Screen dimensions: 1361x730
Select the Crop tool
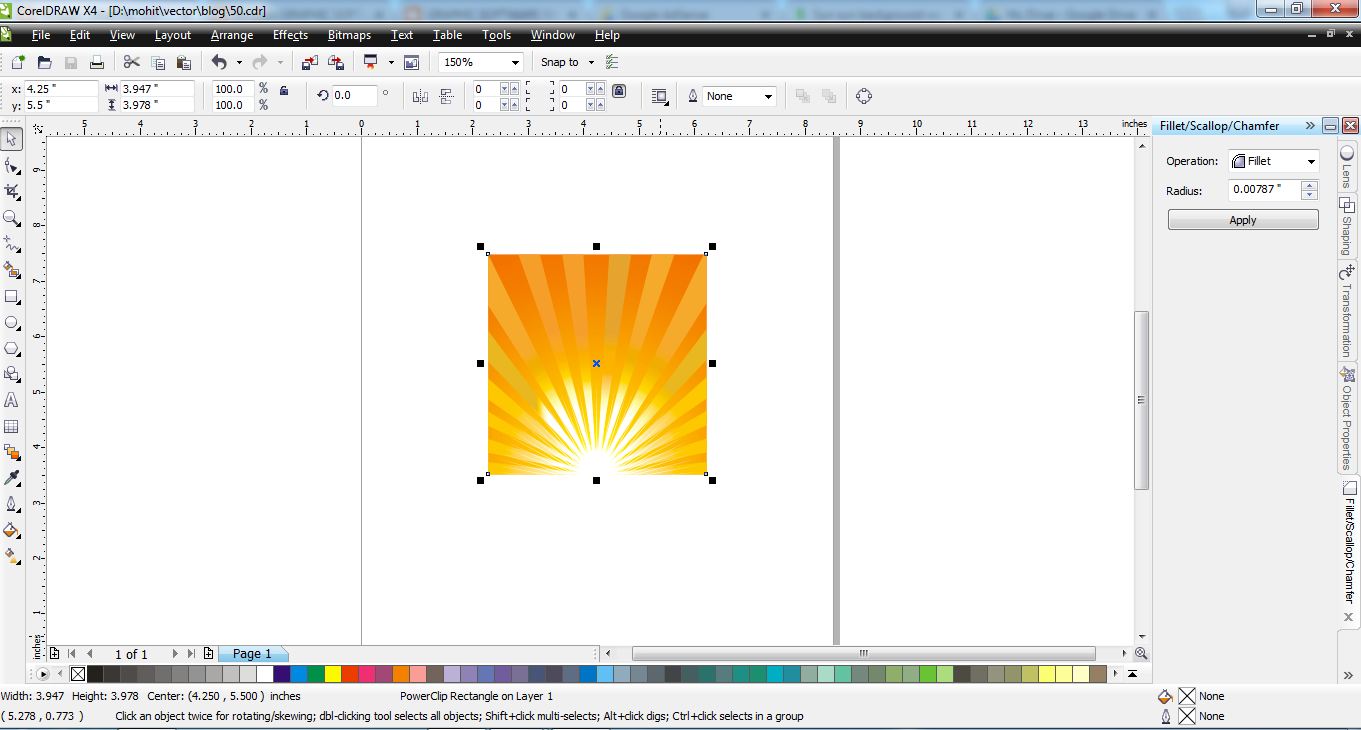[x=12, y=191]
